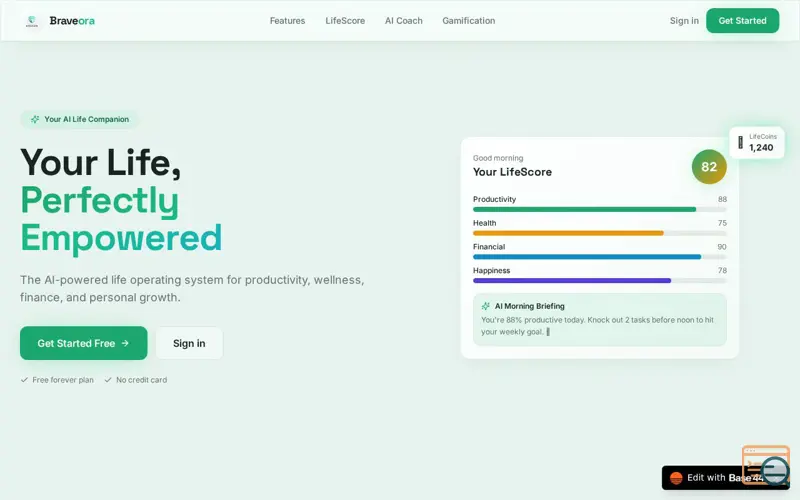Screen dimensions: 800x500
Task: Click the 82 LifeScore circle badge
Action: (x=709, y=167)
